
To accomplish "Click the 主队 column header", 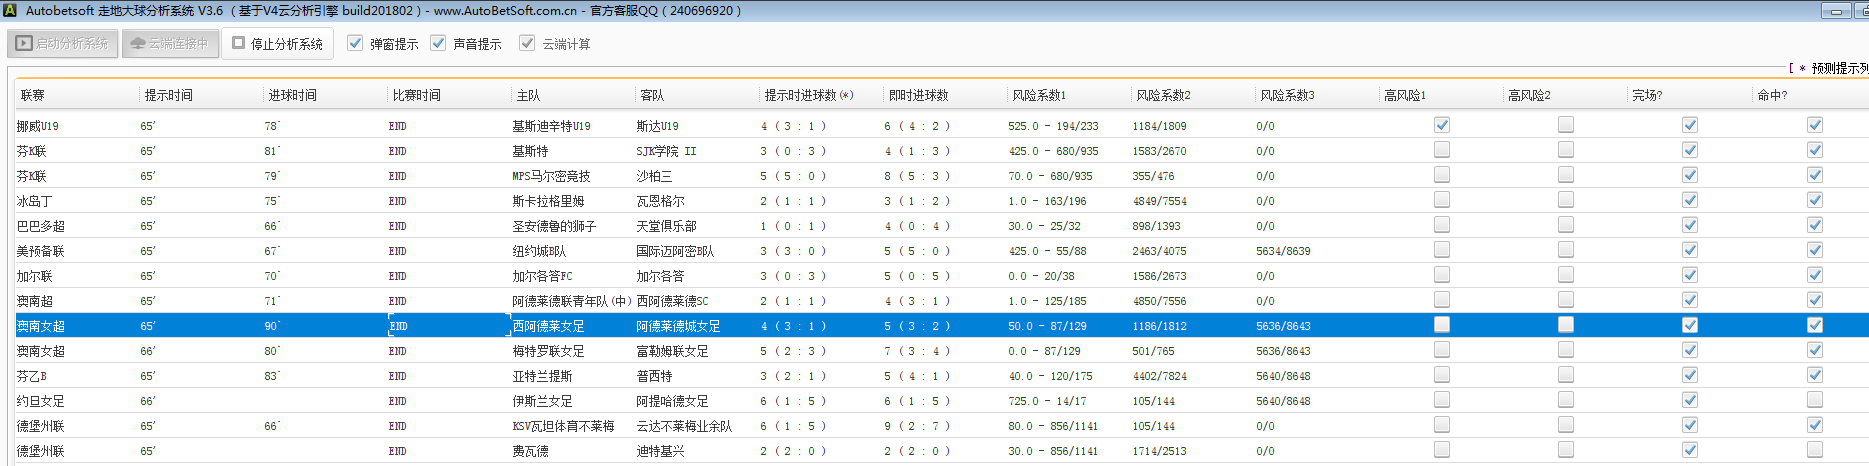I will pos(528,95).
